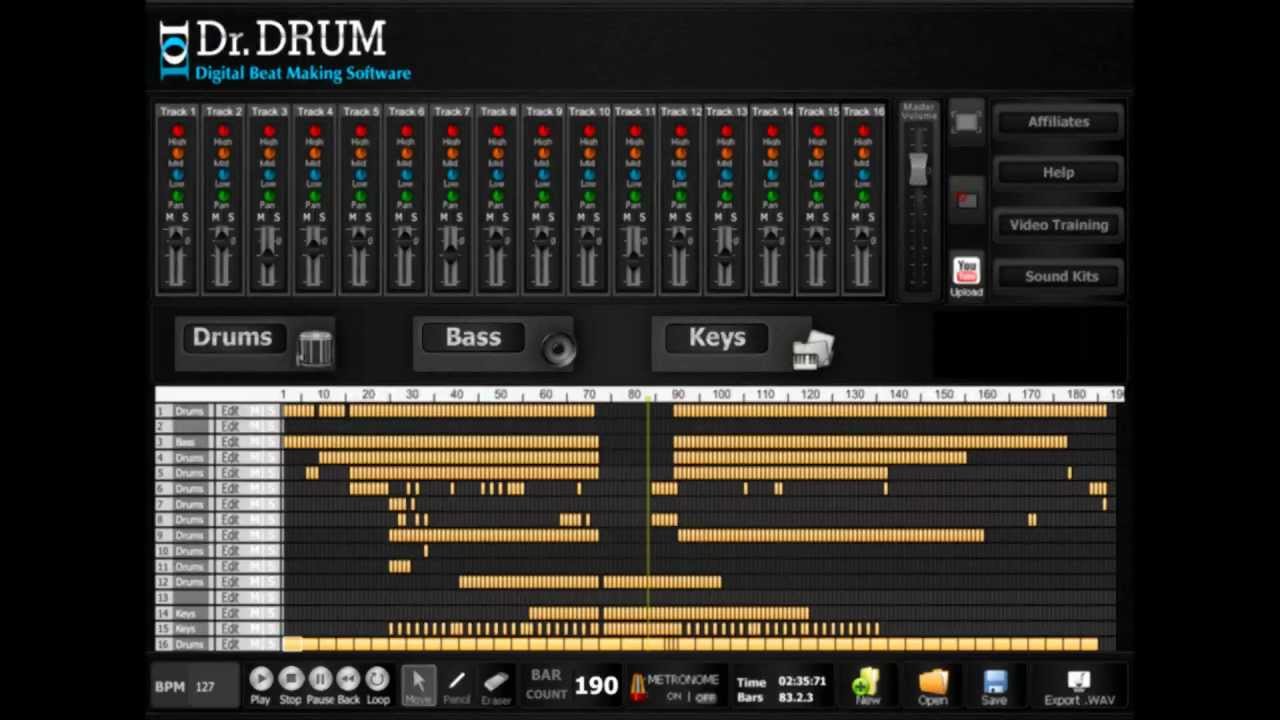The image size is (1280, 720).
Task: Solo Track 7 in the mixer
Action: pos(459,217)
